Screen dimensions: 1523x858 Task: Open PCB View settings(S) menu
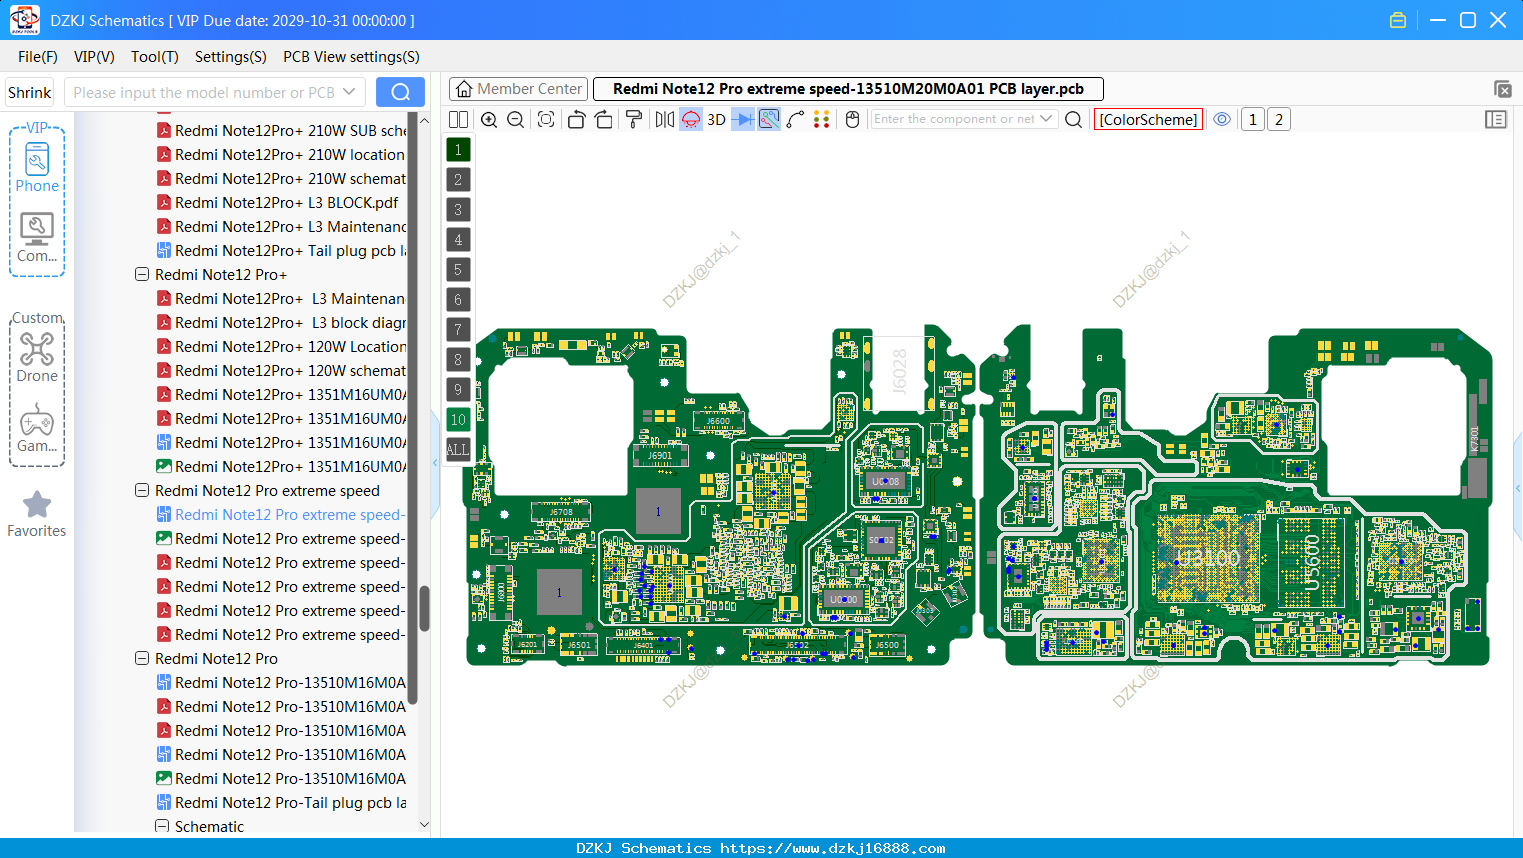pyautogui.click(x=351, y=57)
